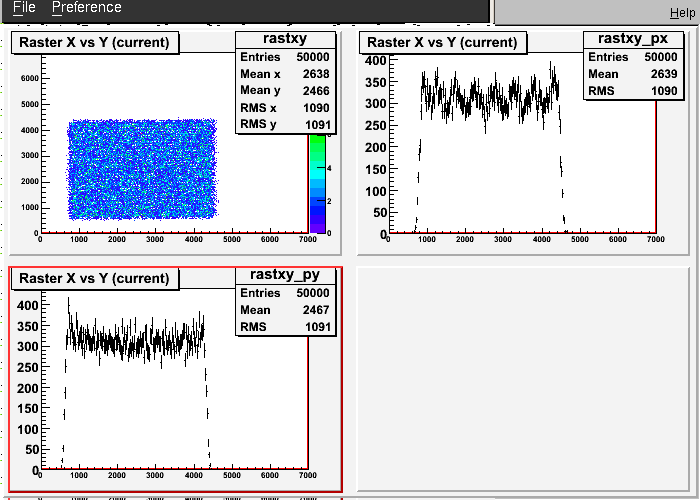Viewport: 700px width, 500px height.
Task: Click y-axis label 6000 on rastxy plot
Action: coord(30,78)
